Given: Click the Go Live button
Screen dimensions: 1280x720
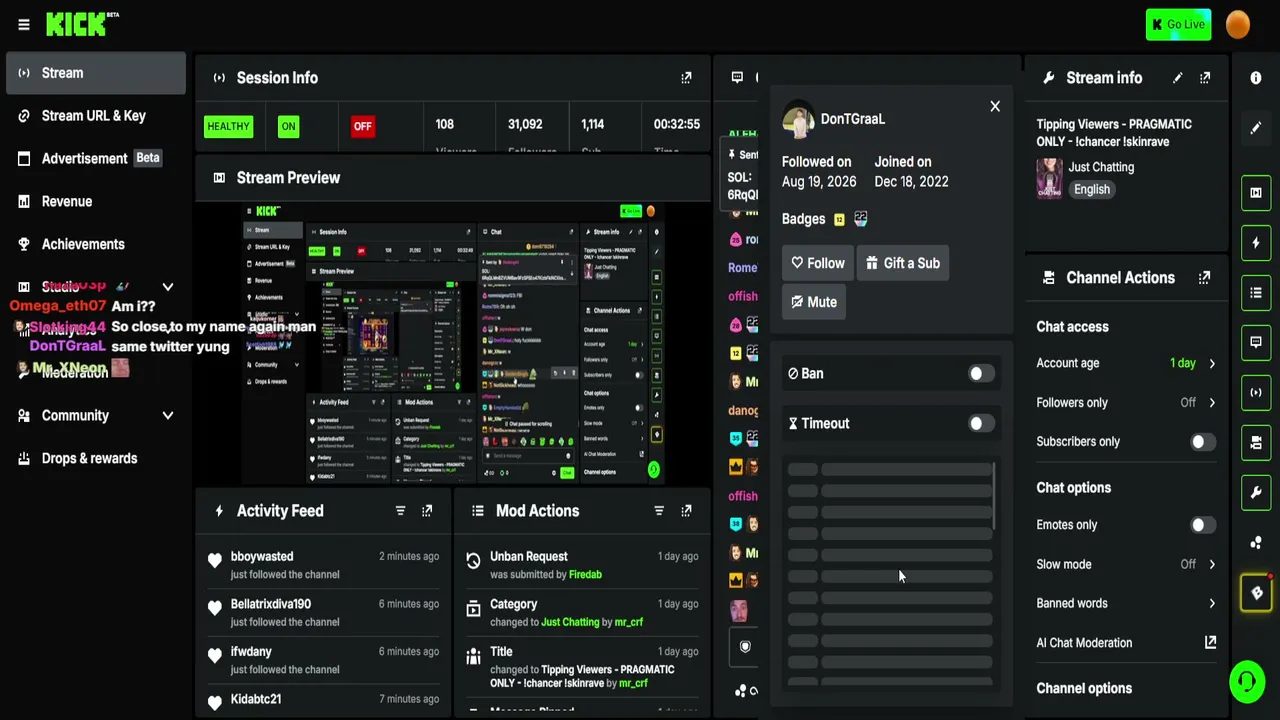Looking at the screenshot, I should tap(1178, 25).
